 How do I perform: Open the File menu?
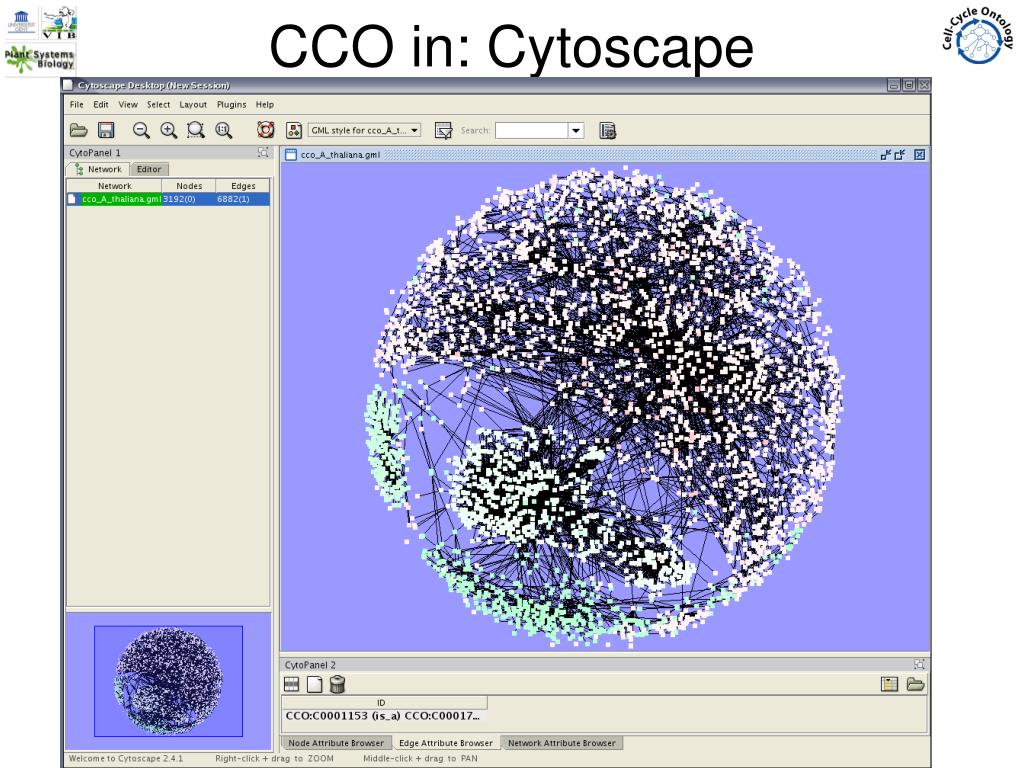[x=76, y=104]
